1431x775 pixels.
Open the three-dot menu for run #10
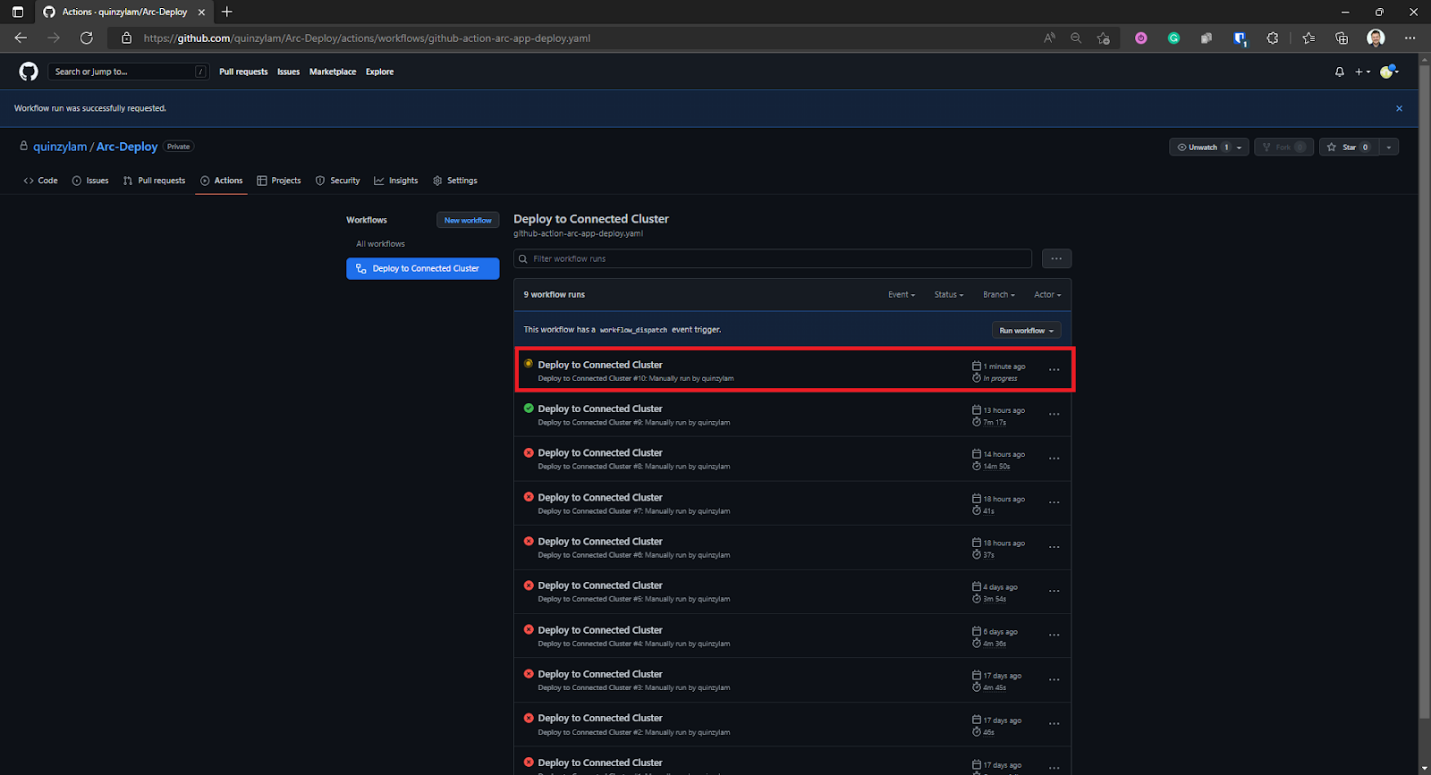point(1054,370)
